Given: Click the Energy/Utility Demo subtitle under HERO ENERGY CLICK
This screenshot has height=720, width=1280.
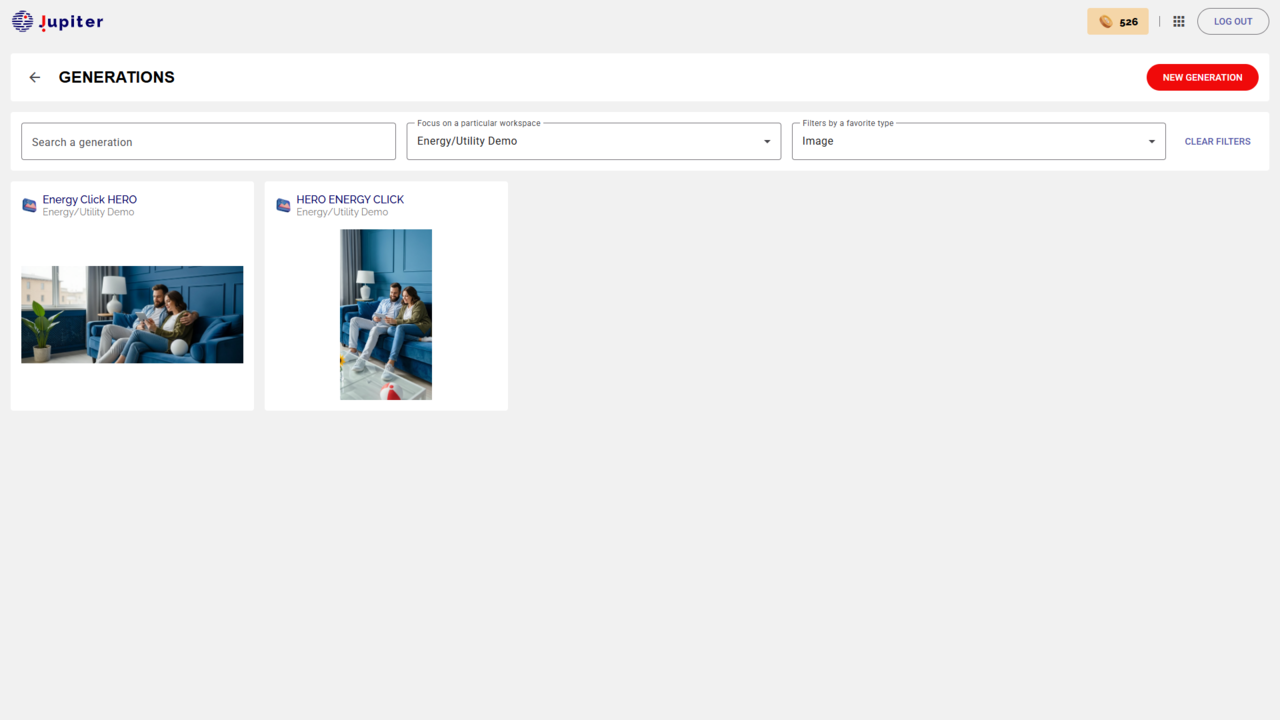Looking at the screenshot, I should click(342, 212).
